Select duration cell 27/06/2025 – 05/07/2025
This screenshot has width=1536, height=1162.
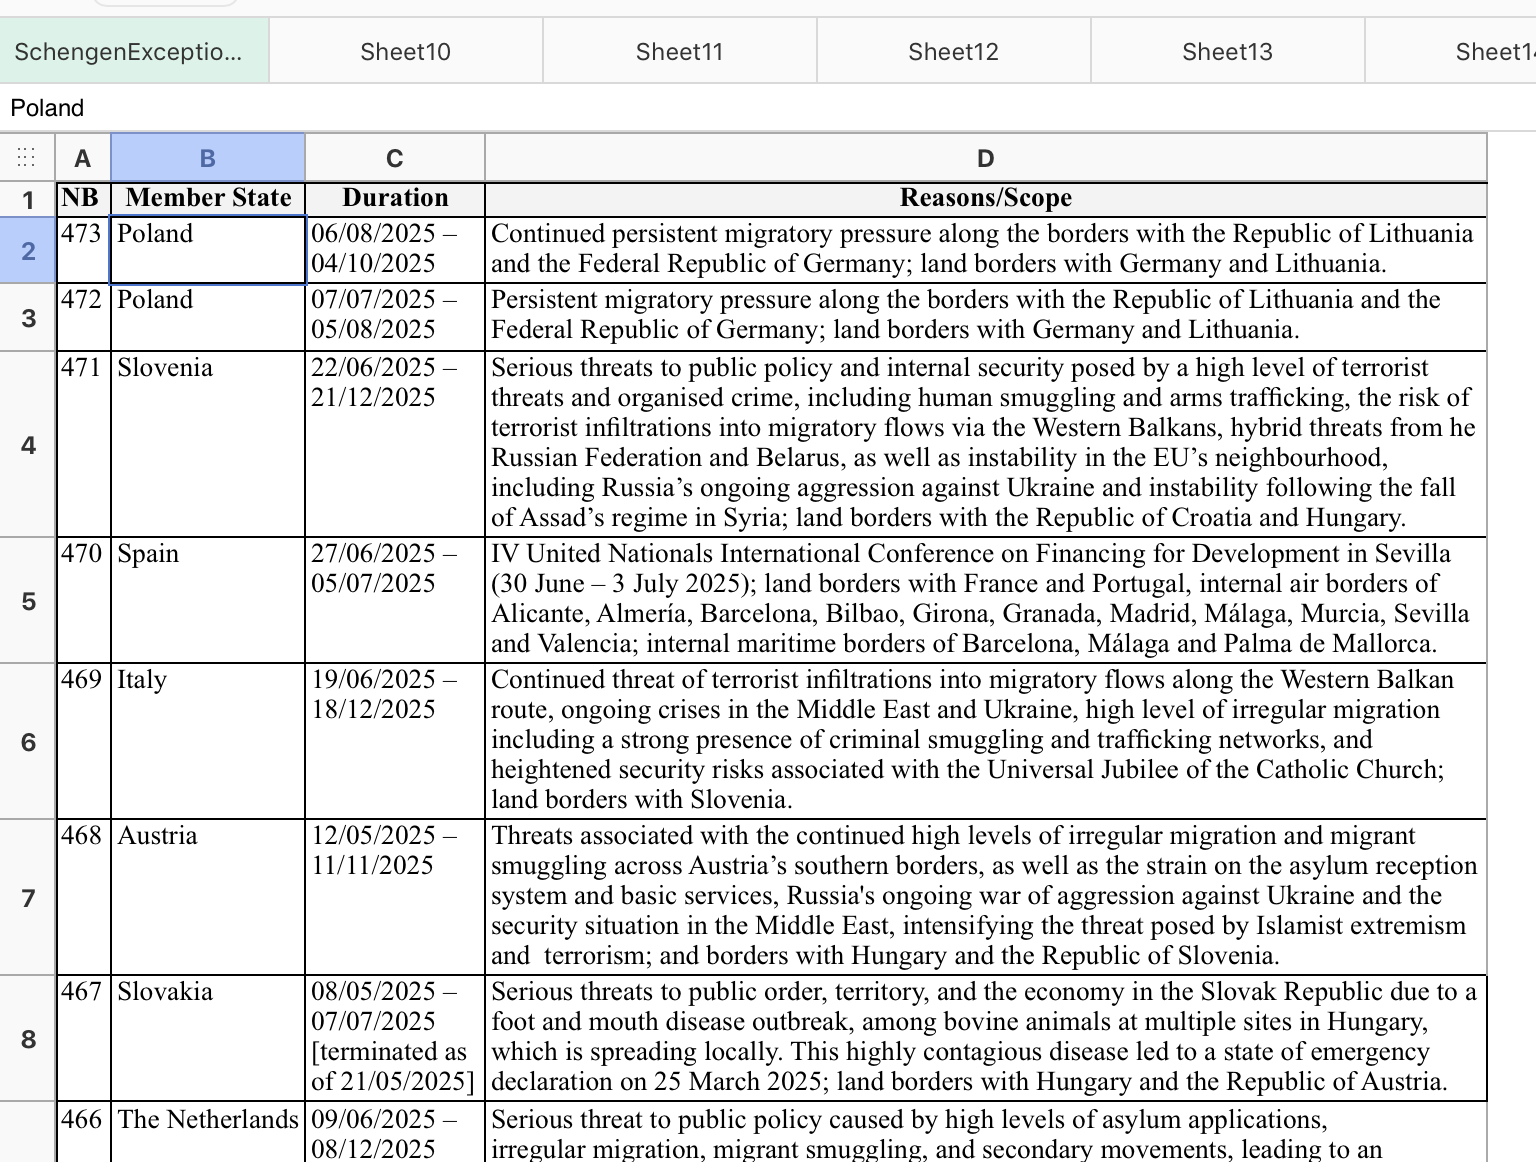395,600
